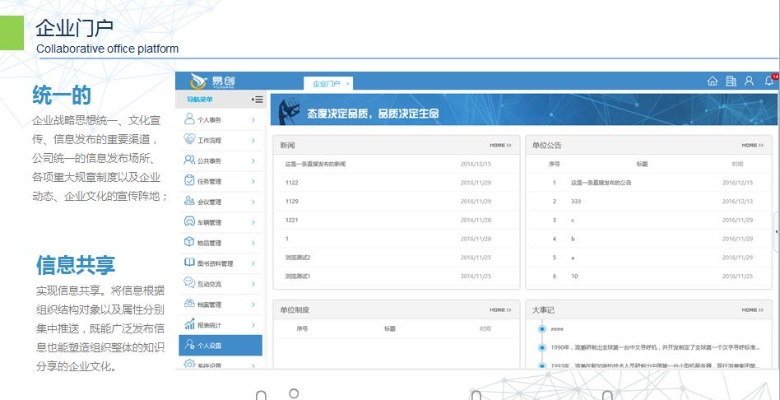
Task: Switch to the 企业门户 tab
Action: [326, 84]
